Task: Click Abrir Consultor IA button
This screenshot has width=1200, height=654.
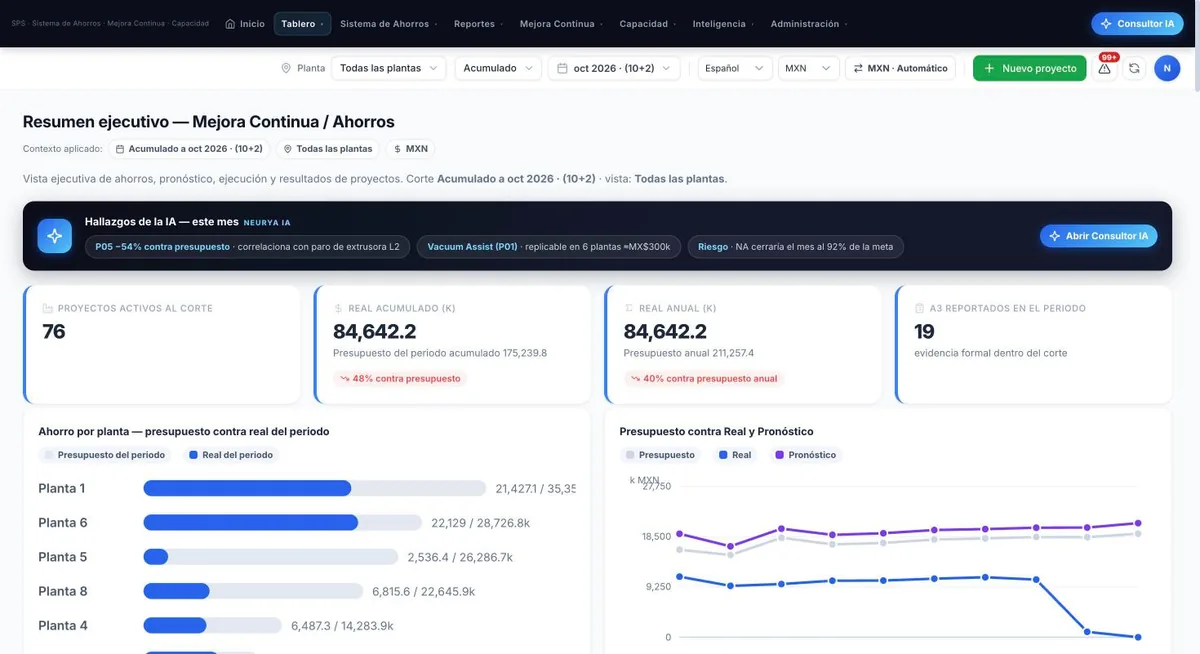Action: click(x=1099, y=236)
